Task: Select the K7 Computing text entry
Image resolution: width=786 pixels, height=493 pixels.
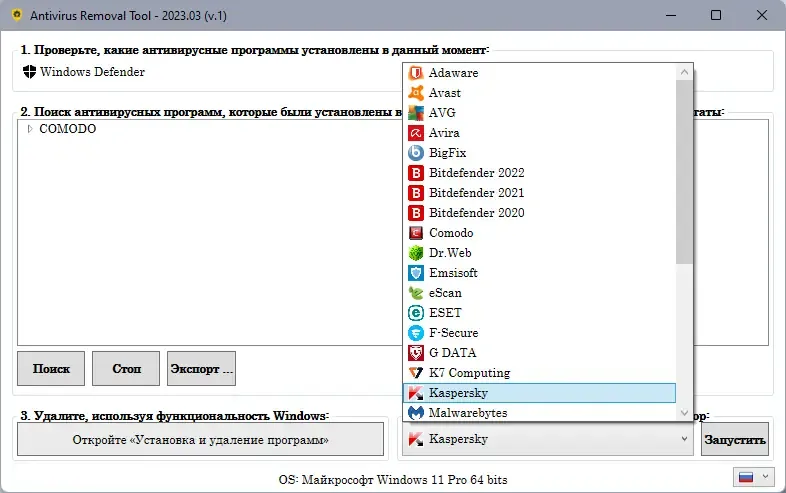Action: point(470,373)
